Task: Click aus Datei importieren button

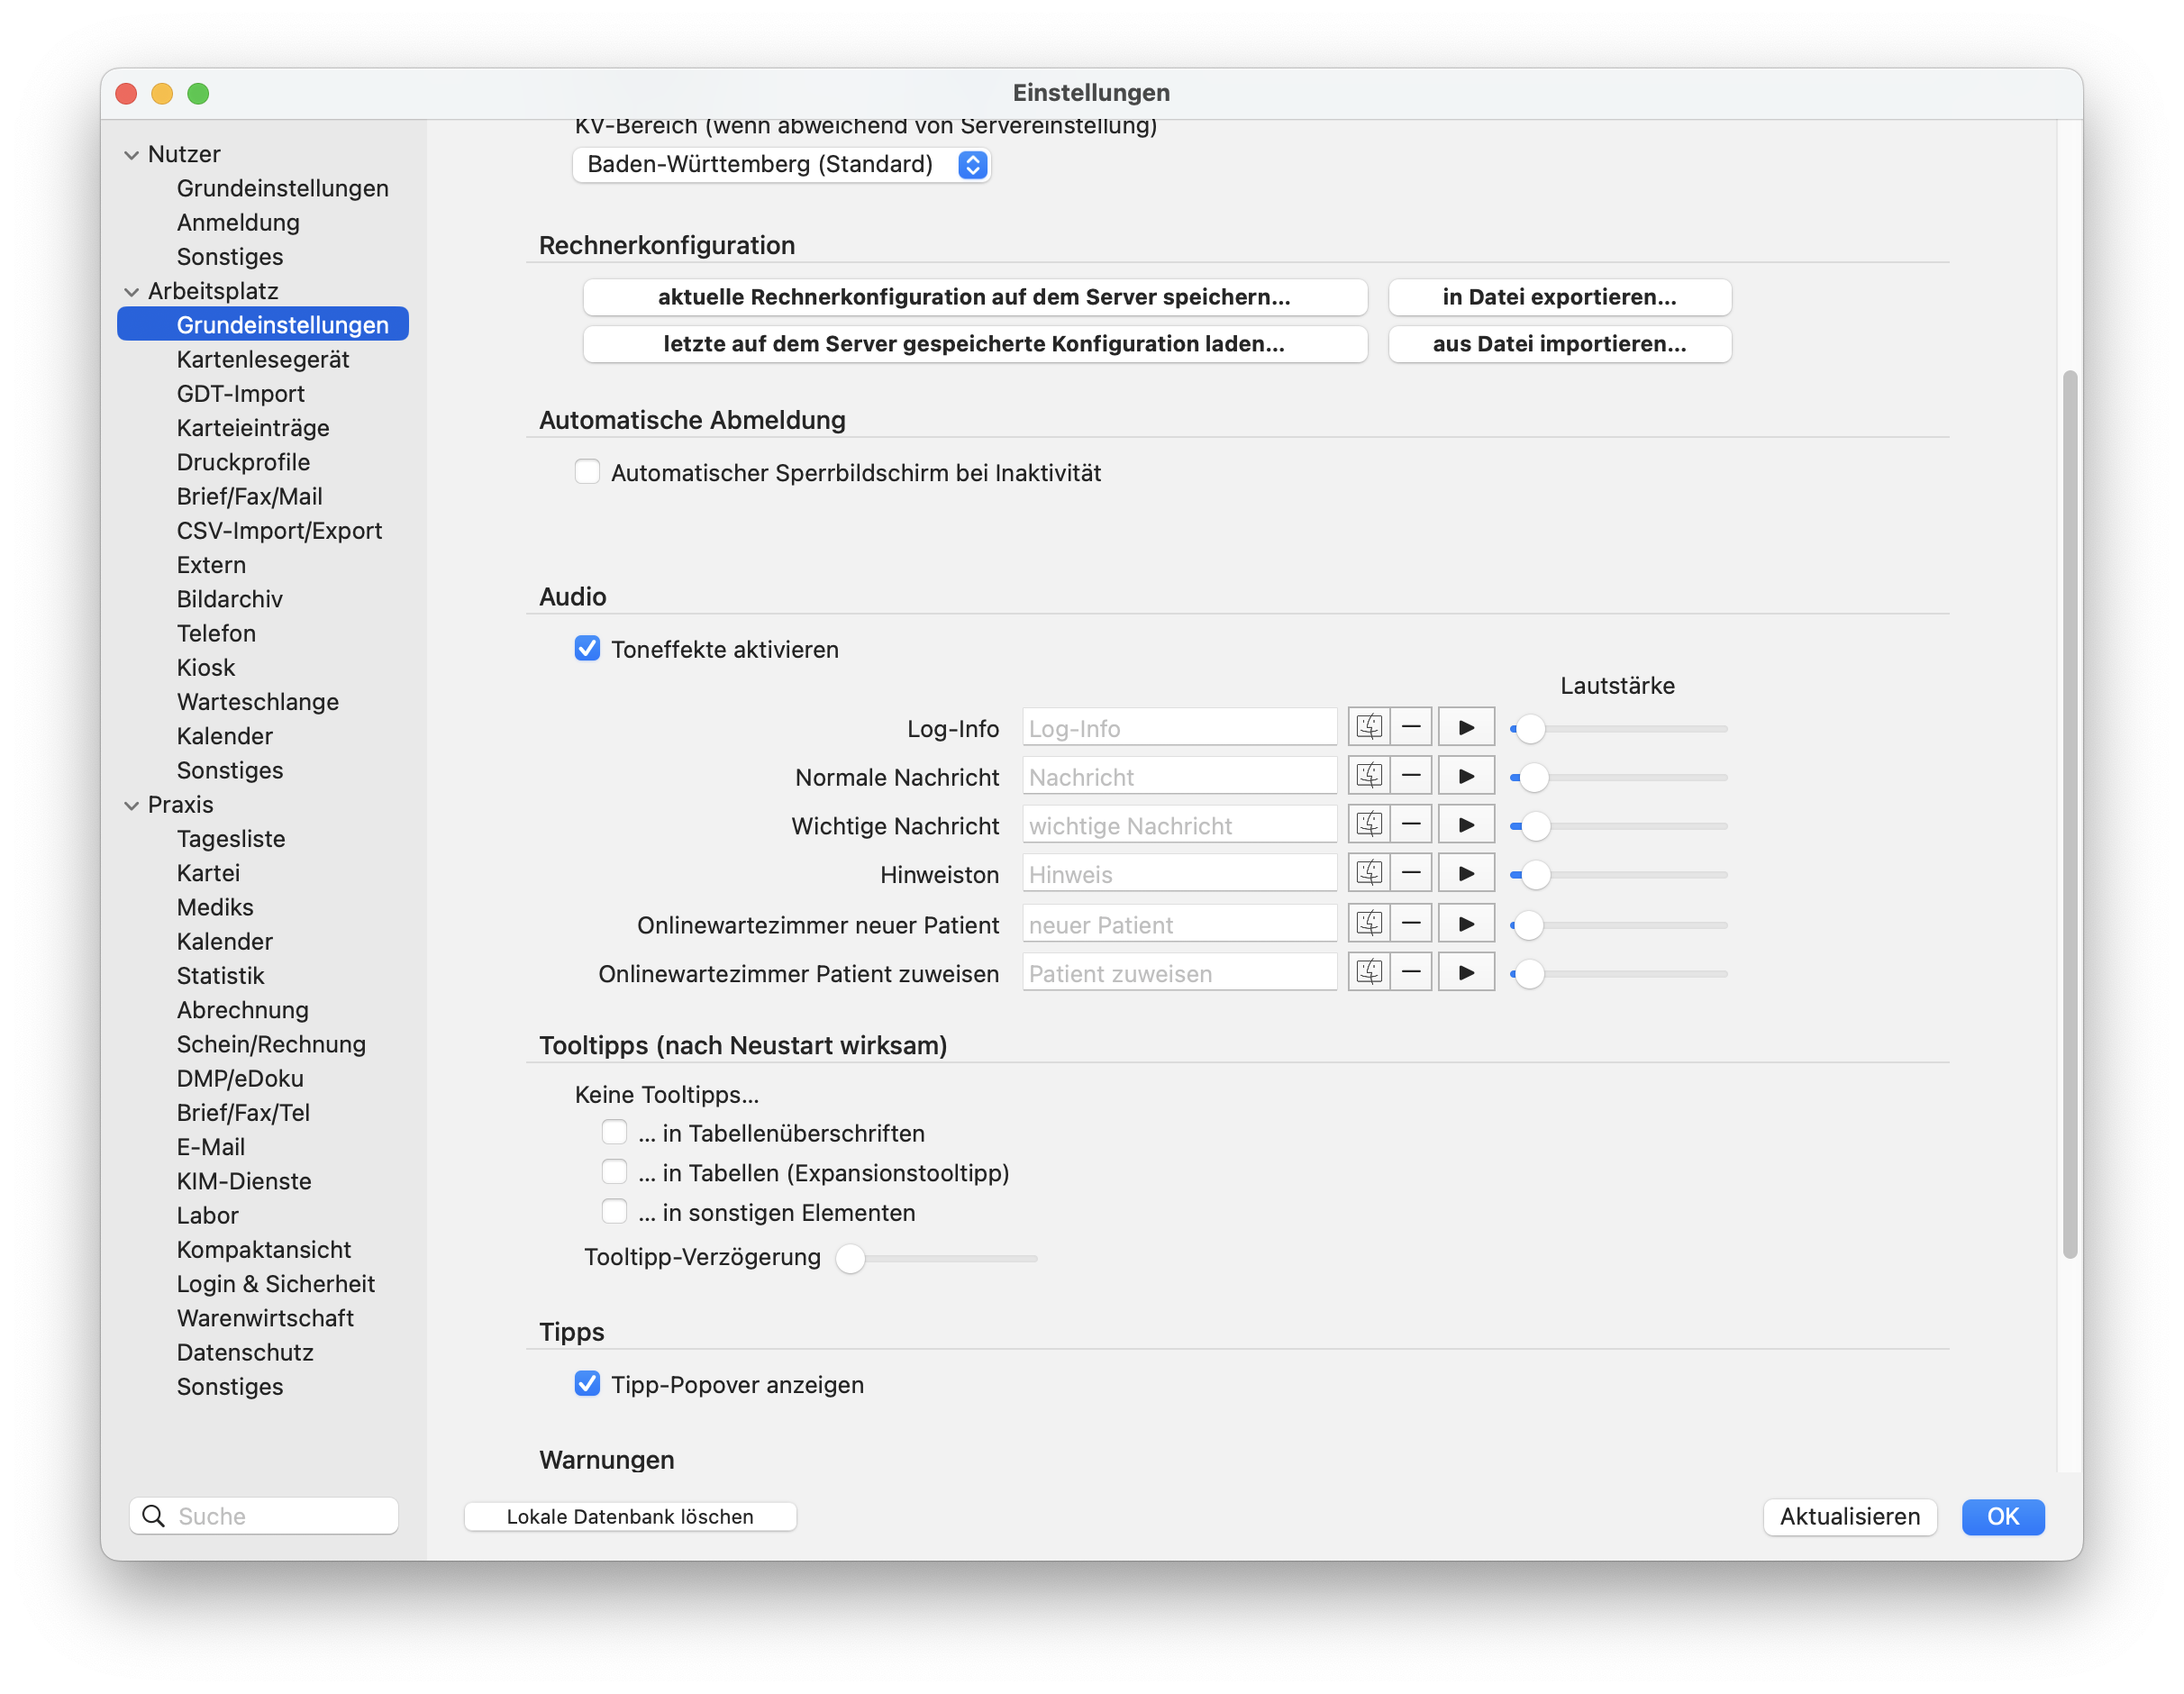Action: pos(1559,344)
